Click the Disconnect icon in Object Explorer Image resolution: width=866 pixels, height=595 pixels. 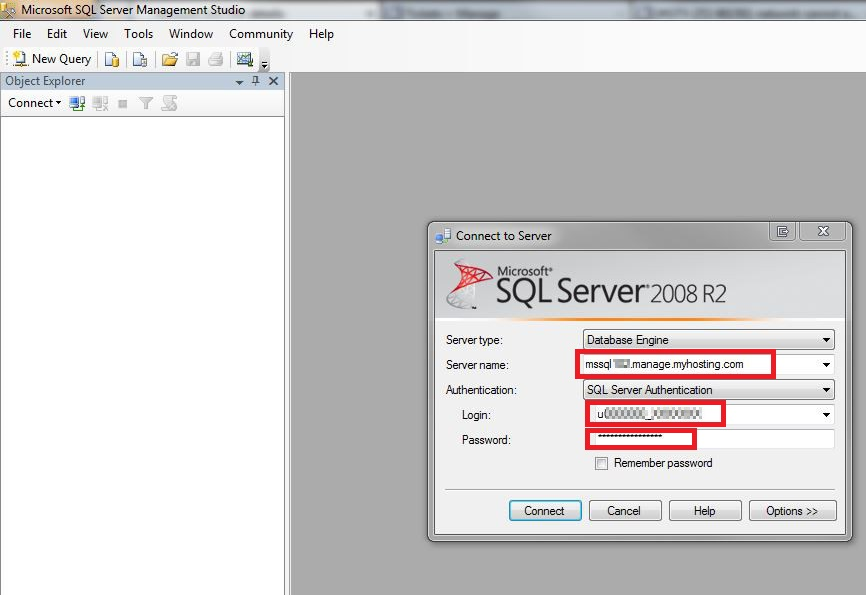click(101, 103)
